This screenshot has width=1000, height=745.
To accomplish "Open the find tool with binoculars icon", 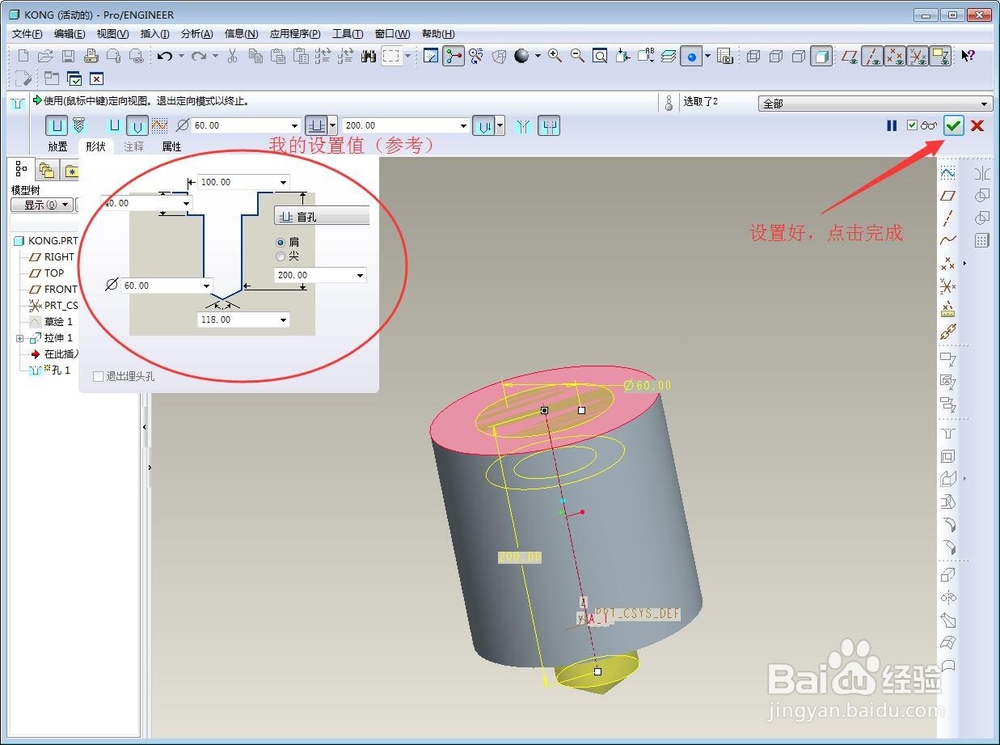I will pos(368,56).
